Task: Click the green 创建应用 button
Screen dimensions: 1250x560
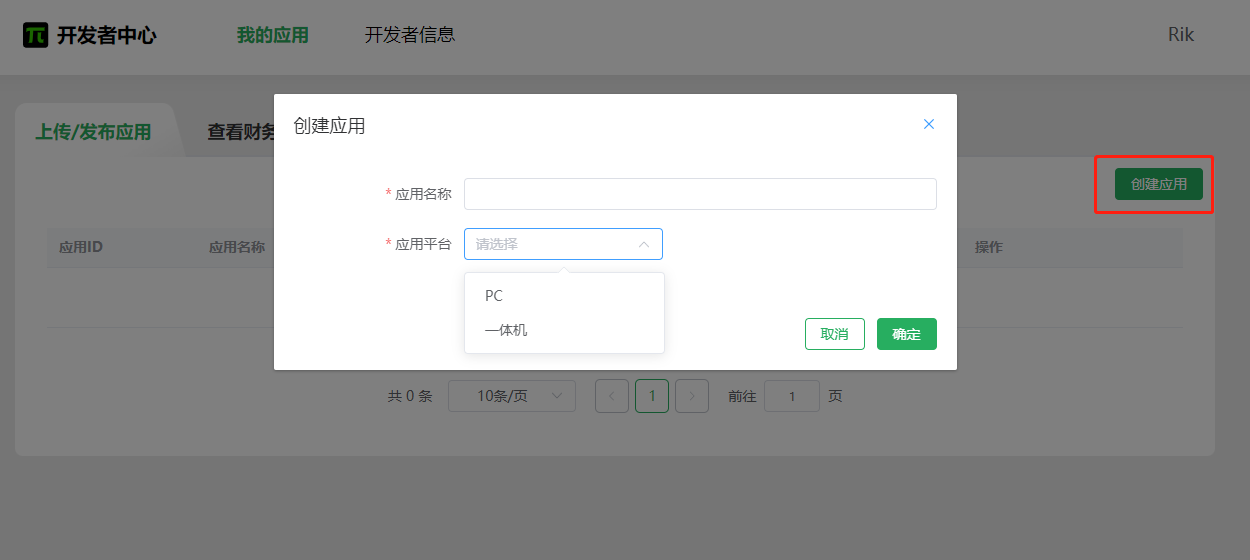Action: point(1159,184)
